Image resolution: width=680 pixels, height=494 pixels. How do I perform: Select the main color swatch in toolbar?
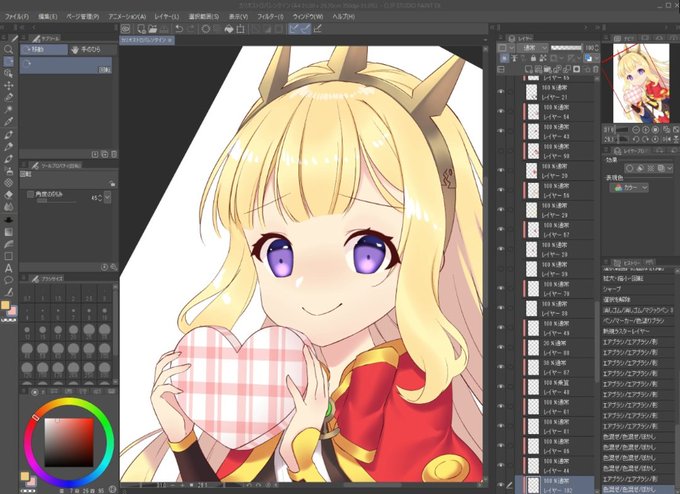tap(5, 305)
